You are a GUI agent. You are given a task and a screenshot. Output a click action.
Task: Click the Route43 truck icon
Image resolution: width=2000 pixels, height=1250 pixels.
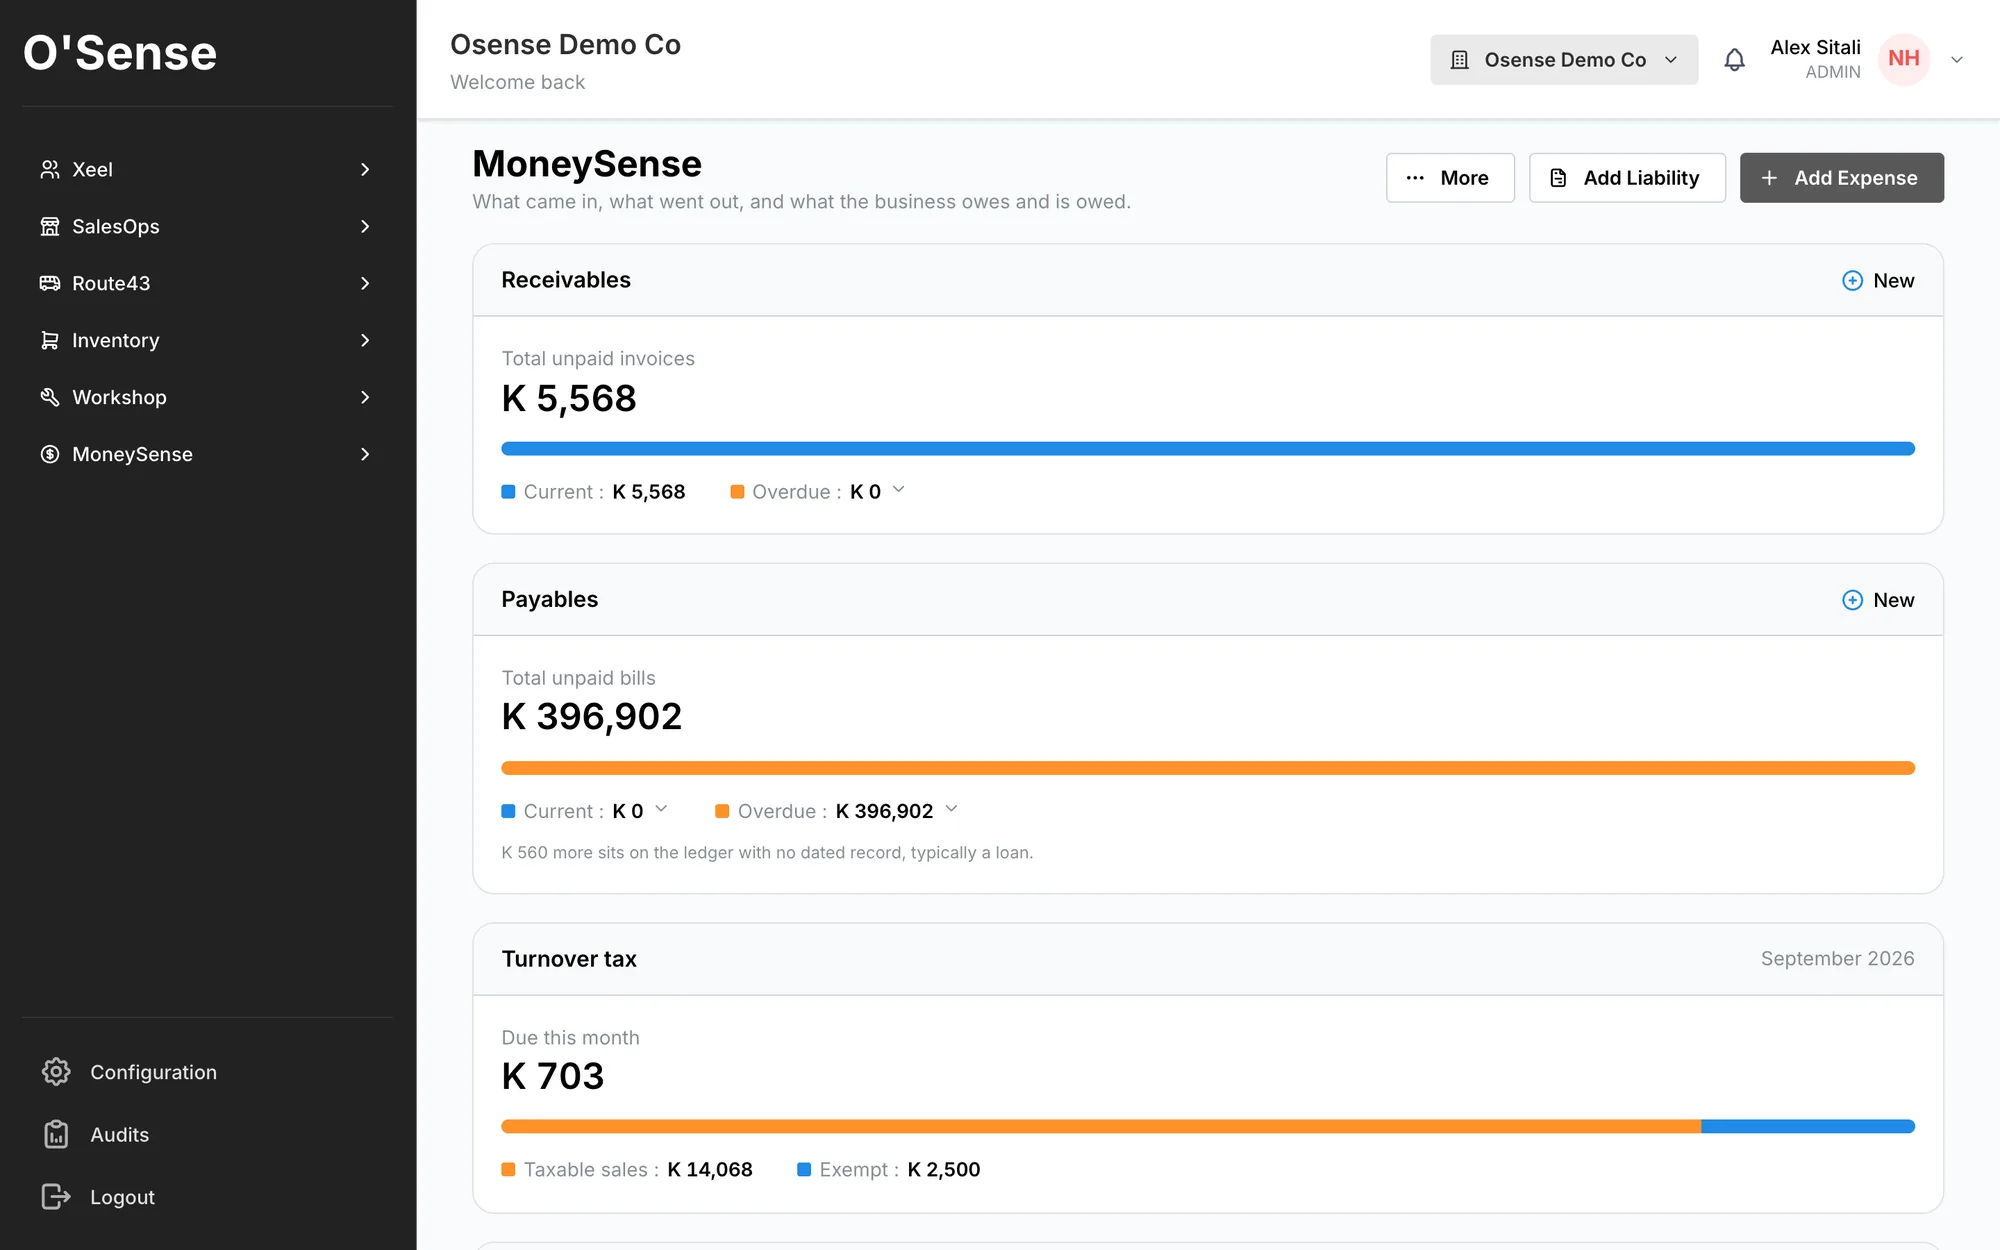click(49, 283)
